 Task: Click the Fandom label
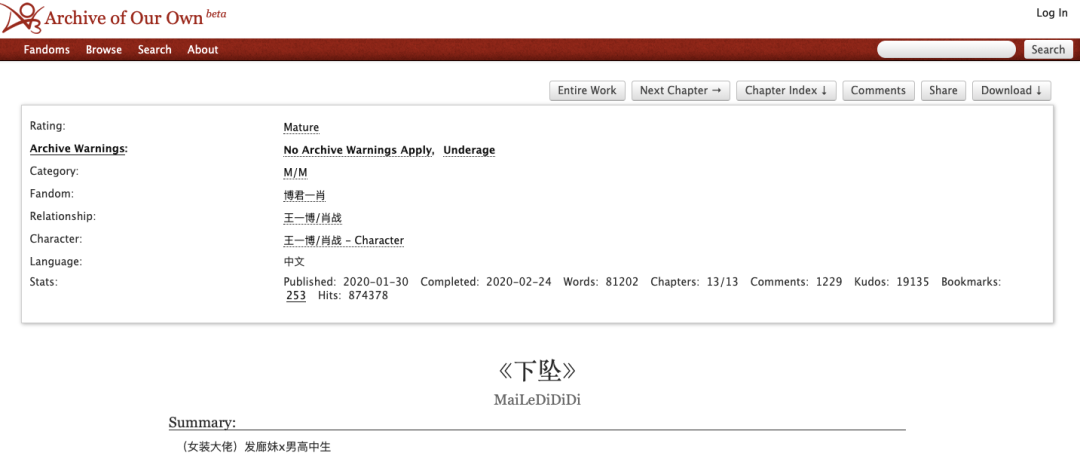pos(52,194)
